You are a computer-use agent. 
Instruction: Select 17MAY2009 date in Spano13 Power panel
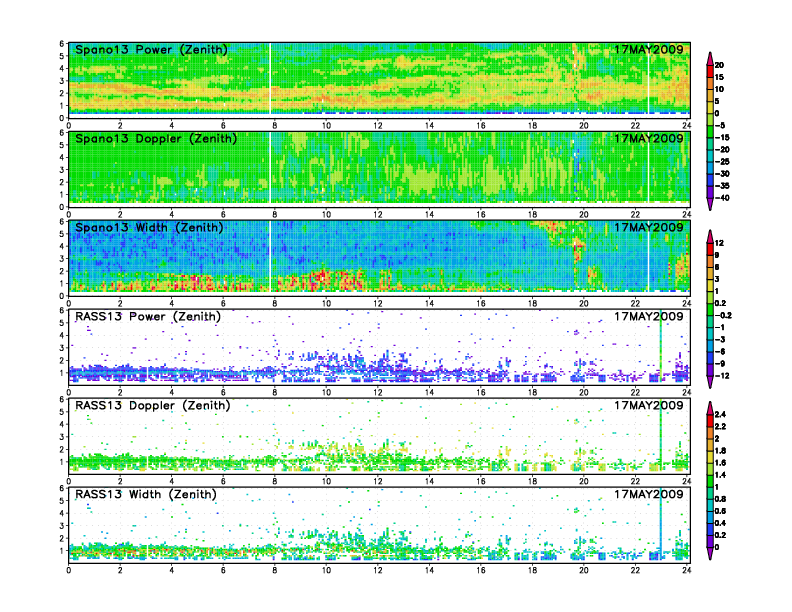[x=649, y=49]
